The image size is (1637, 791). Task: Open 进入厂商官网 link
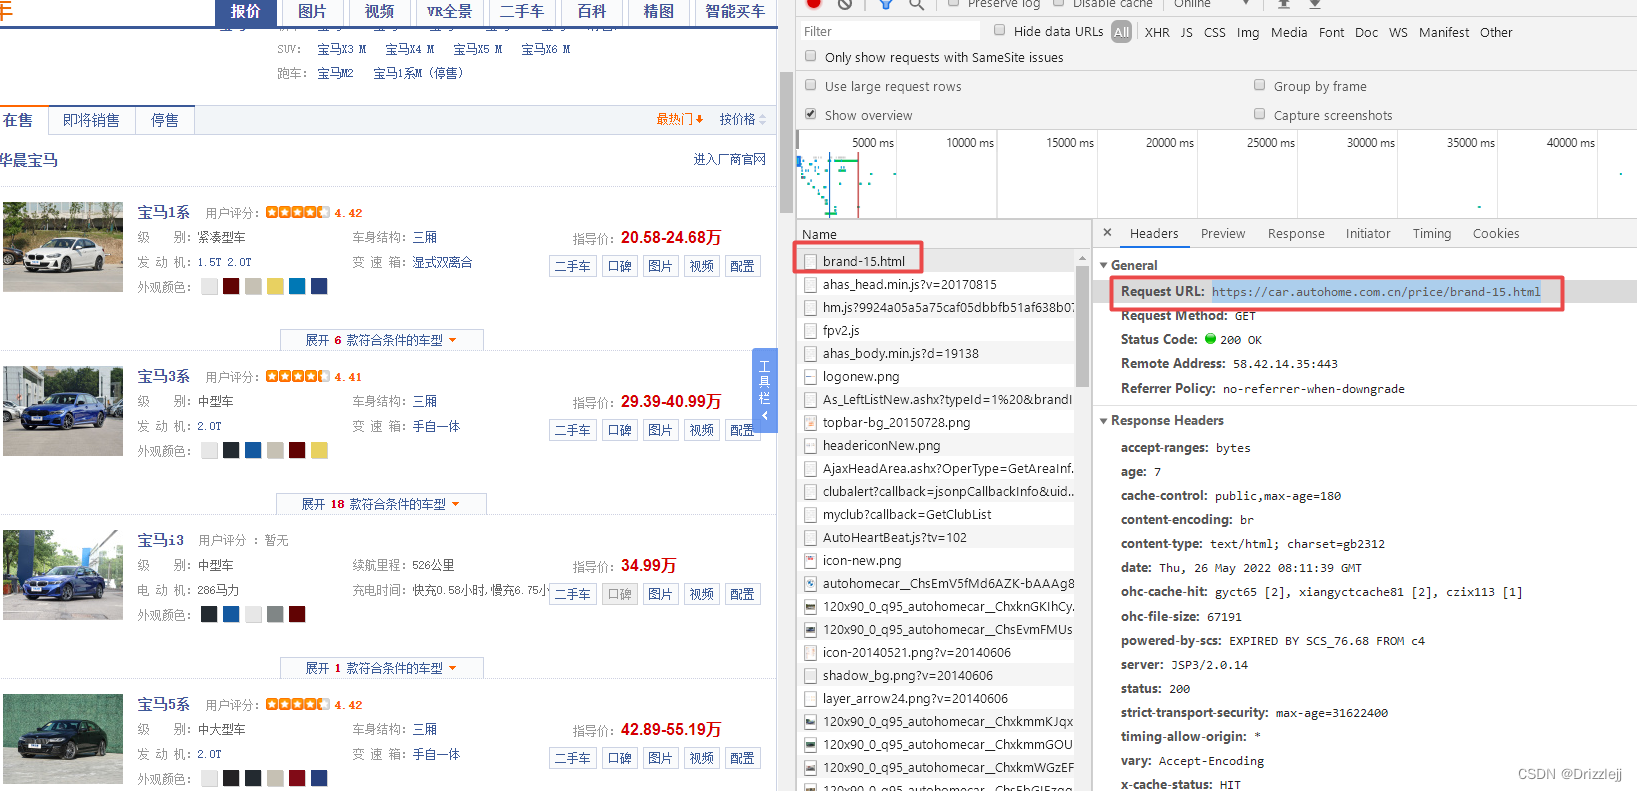point(730,159)
